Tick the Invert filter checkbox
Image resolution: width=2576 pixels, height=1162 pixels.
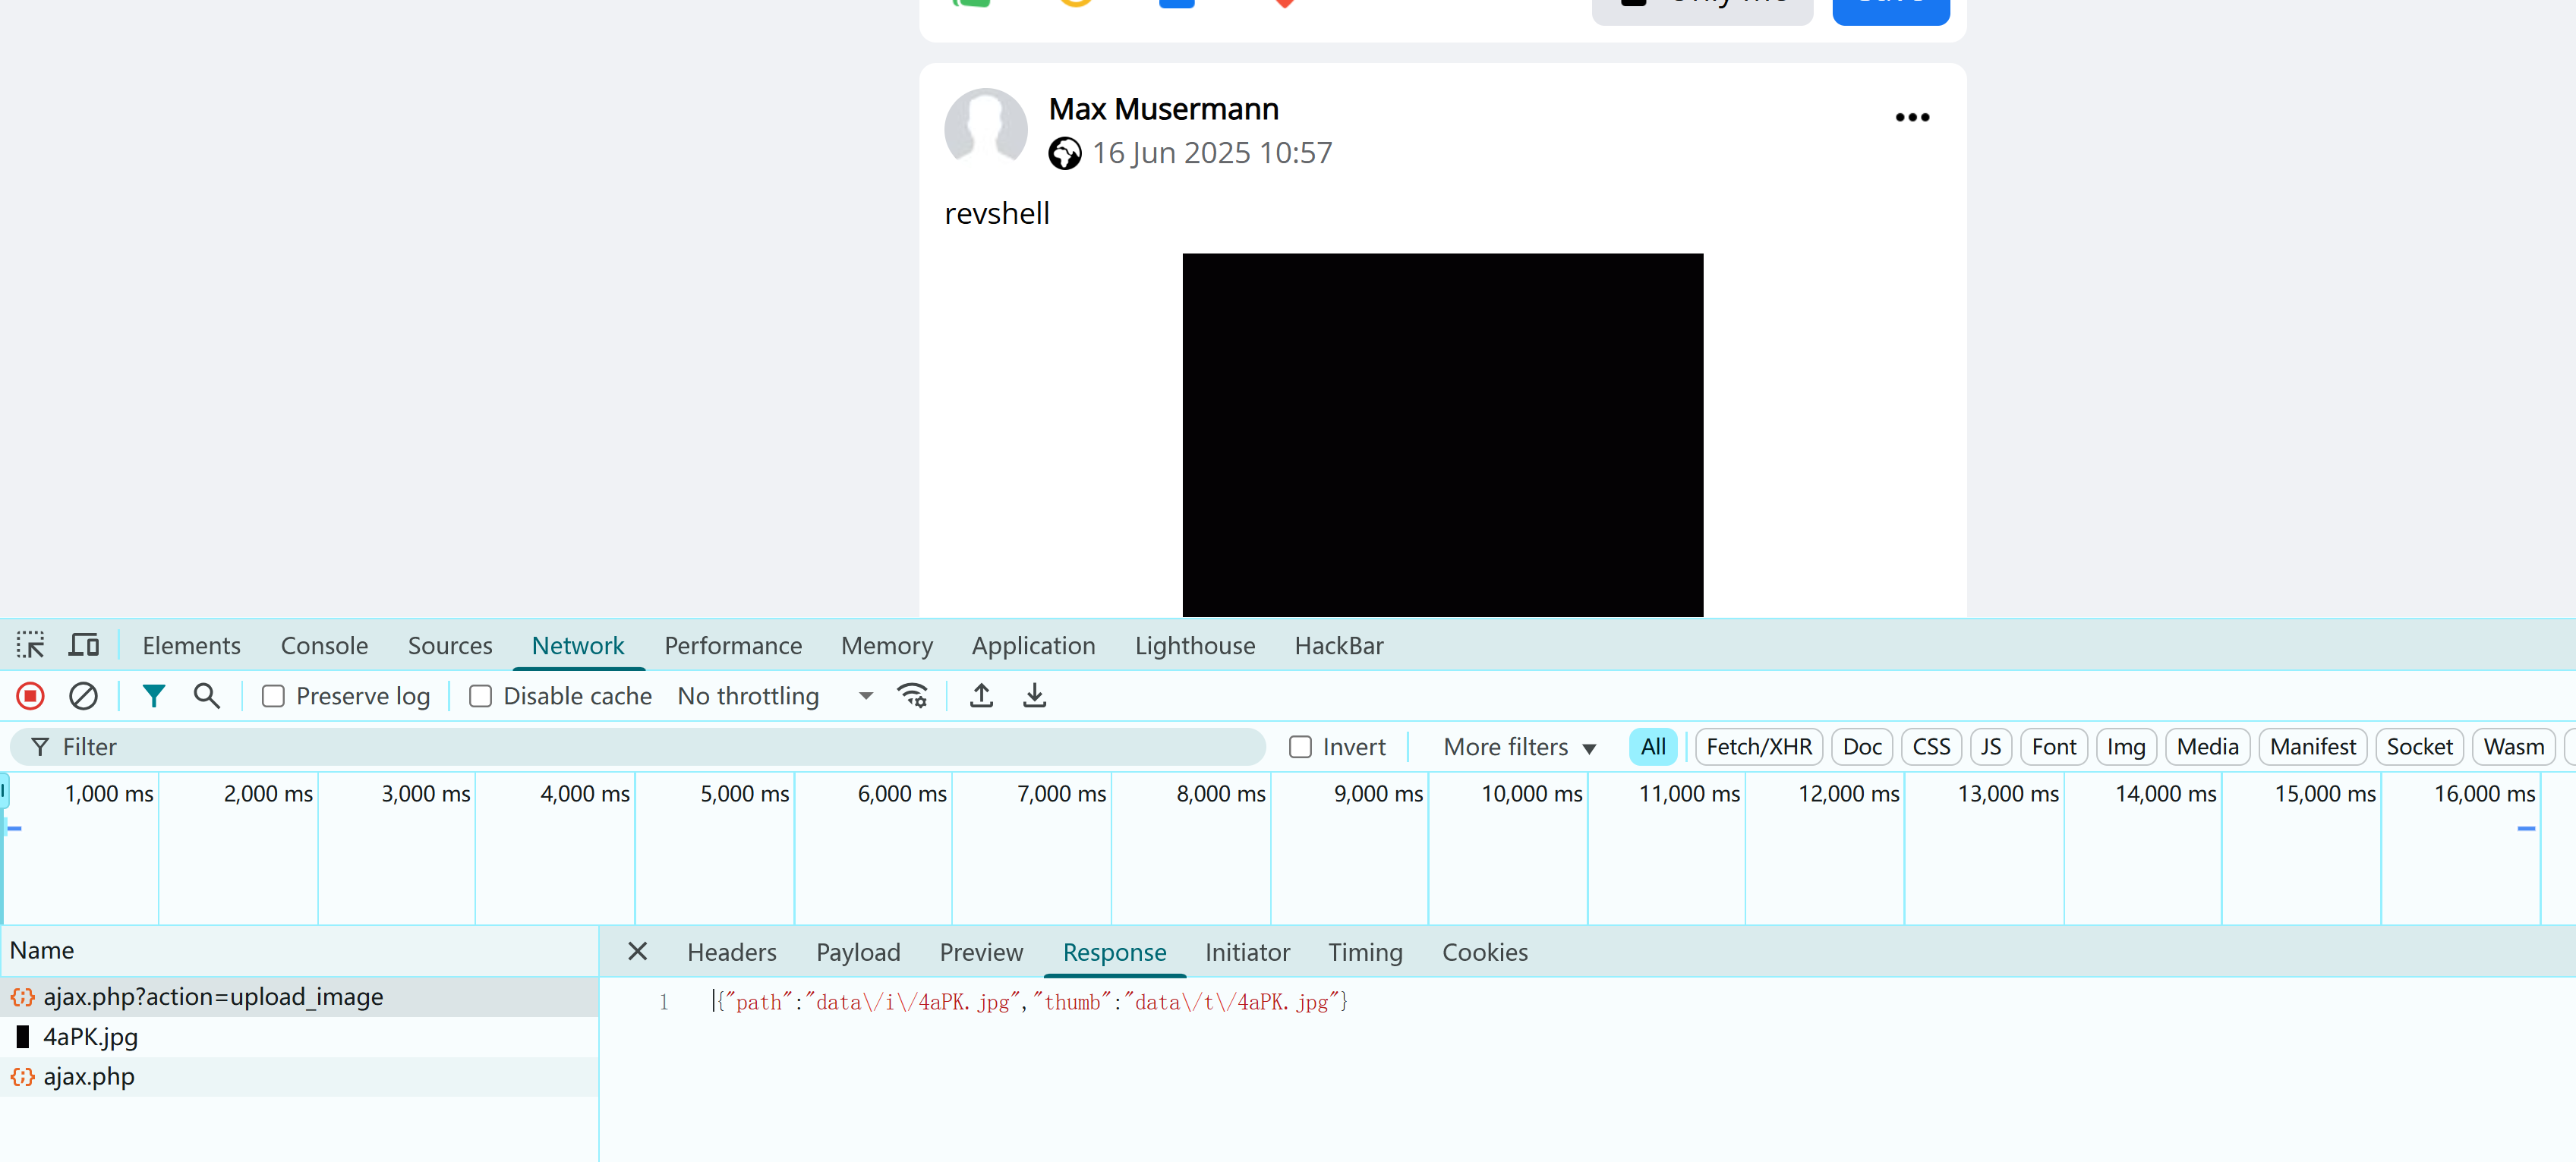pos(1300,747)
